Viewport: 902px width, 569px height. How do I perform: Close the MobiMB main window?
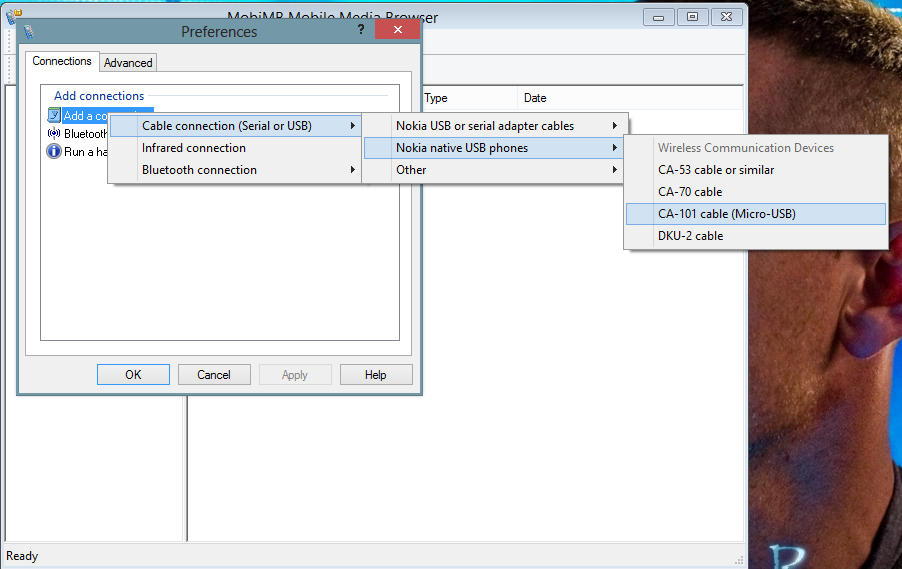pos(727,17)
